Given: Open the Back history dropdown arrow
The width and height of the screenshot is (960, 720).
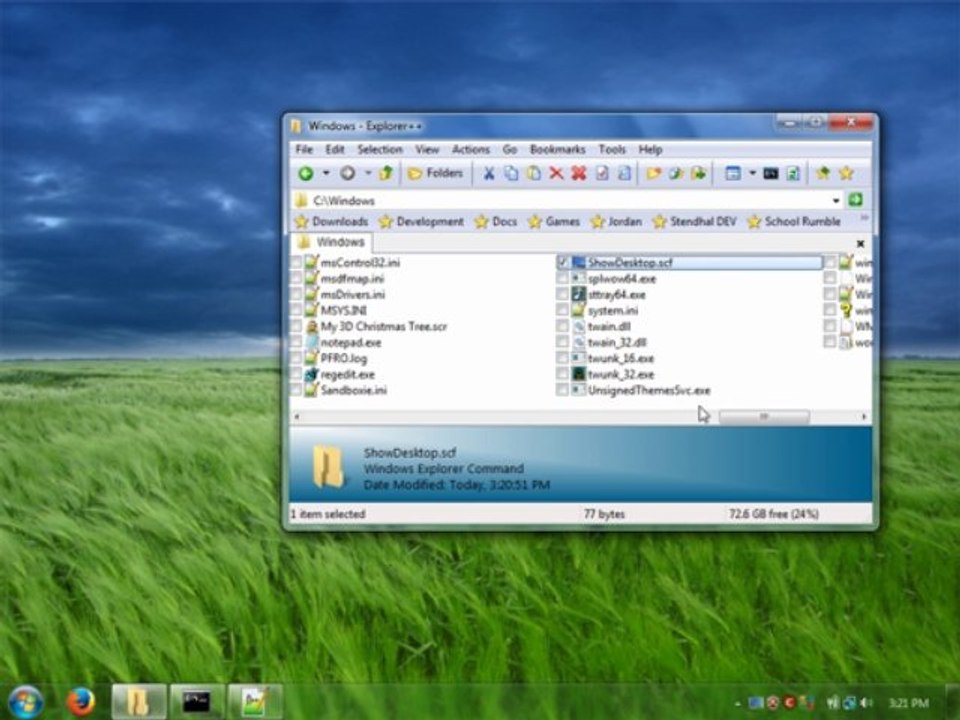Looking at the screenshot, I should click(x=326, y=173).
